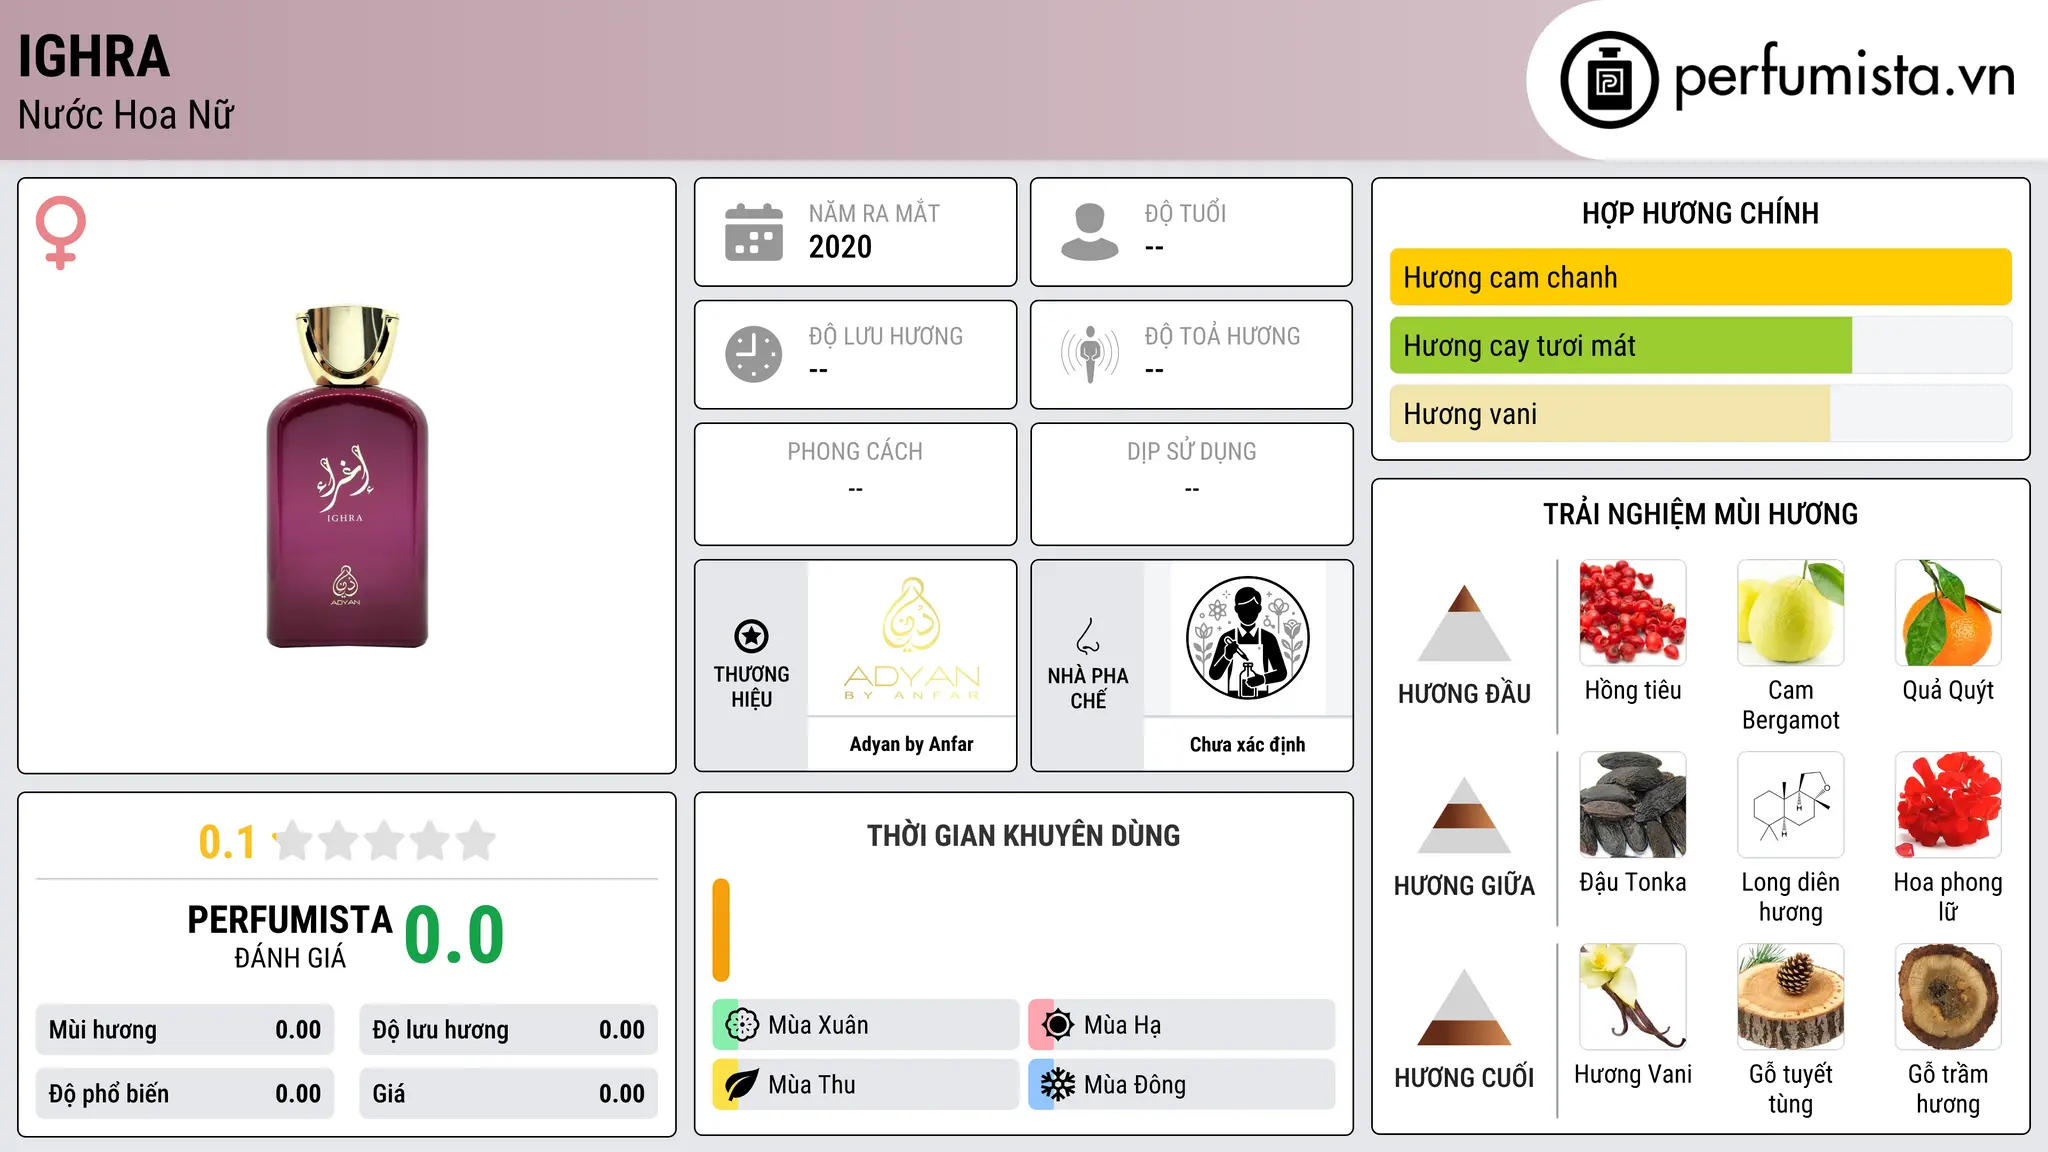Screen dimensions: 2048x1152
Task: Click the Mùi hương 0.00 score
Action: [x=185, y=1030]
